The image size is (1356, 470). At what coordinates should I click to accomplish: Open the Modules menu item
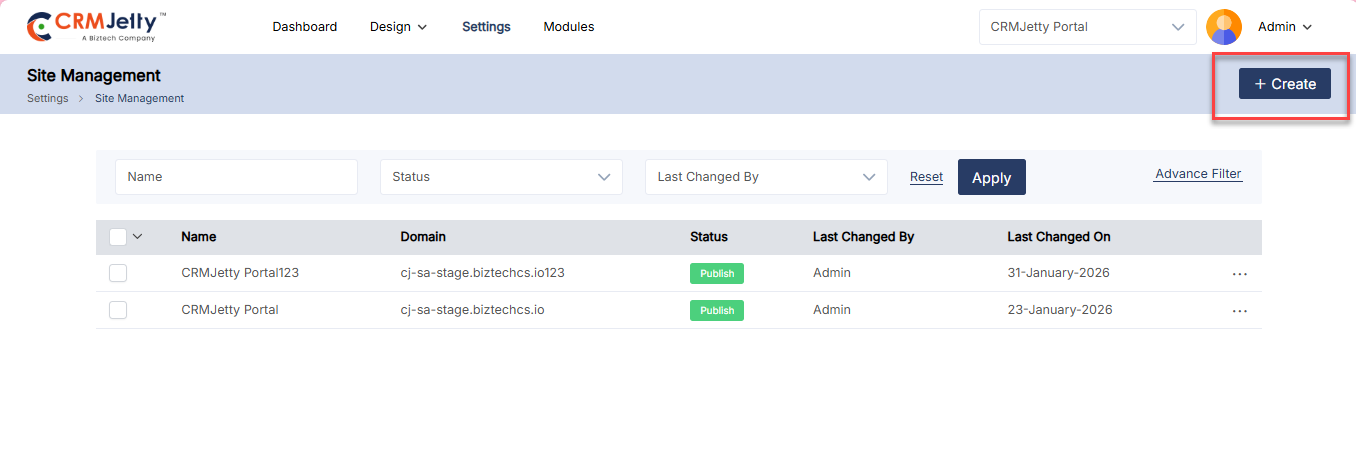[x=568, y=27]
